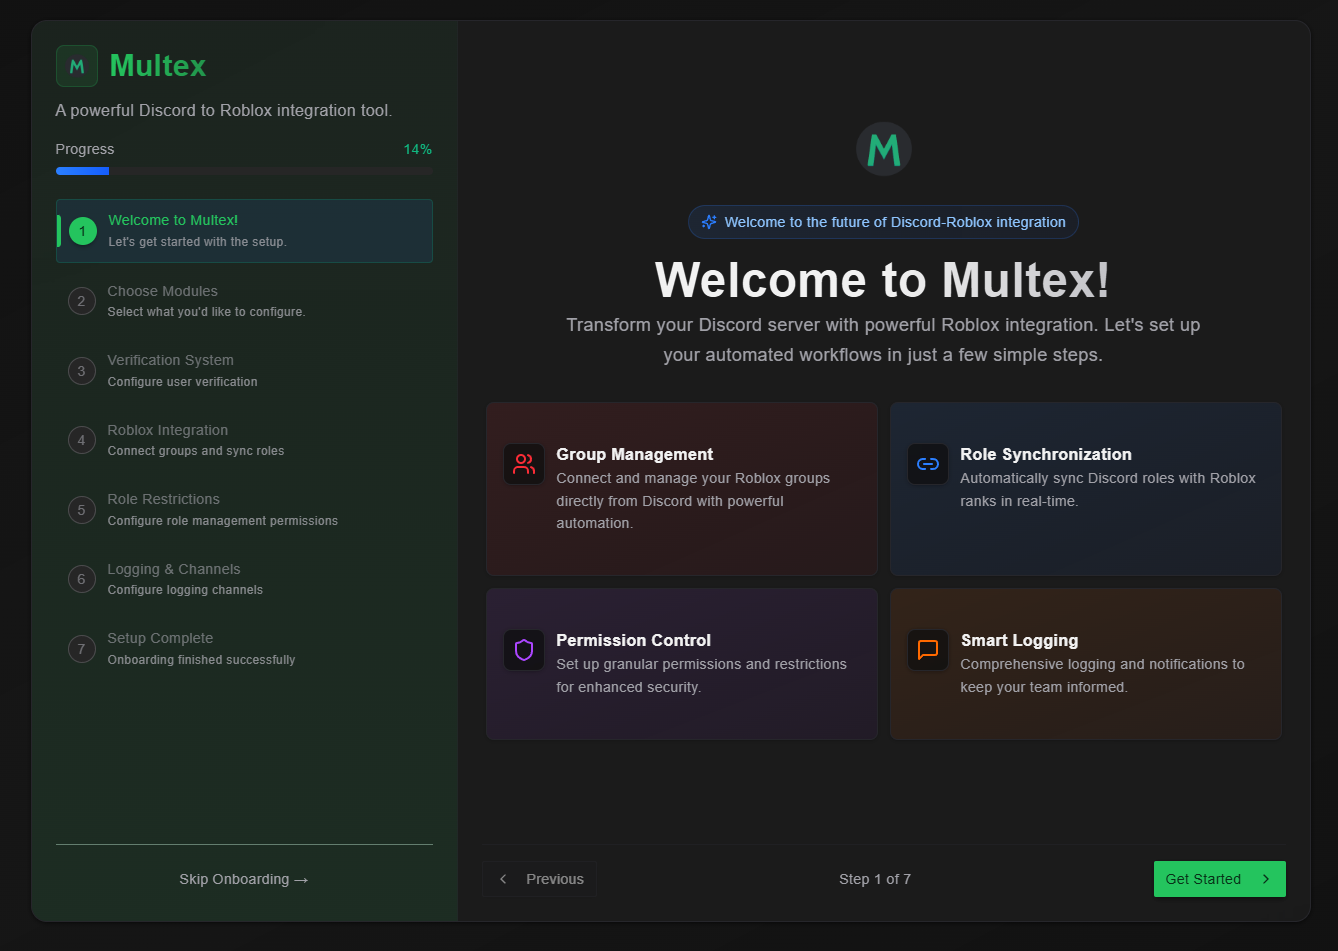Click "Let's get started with the setup." text
Viewport: 1338px width, 951px height.
coord(197,242)
